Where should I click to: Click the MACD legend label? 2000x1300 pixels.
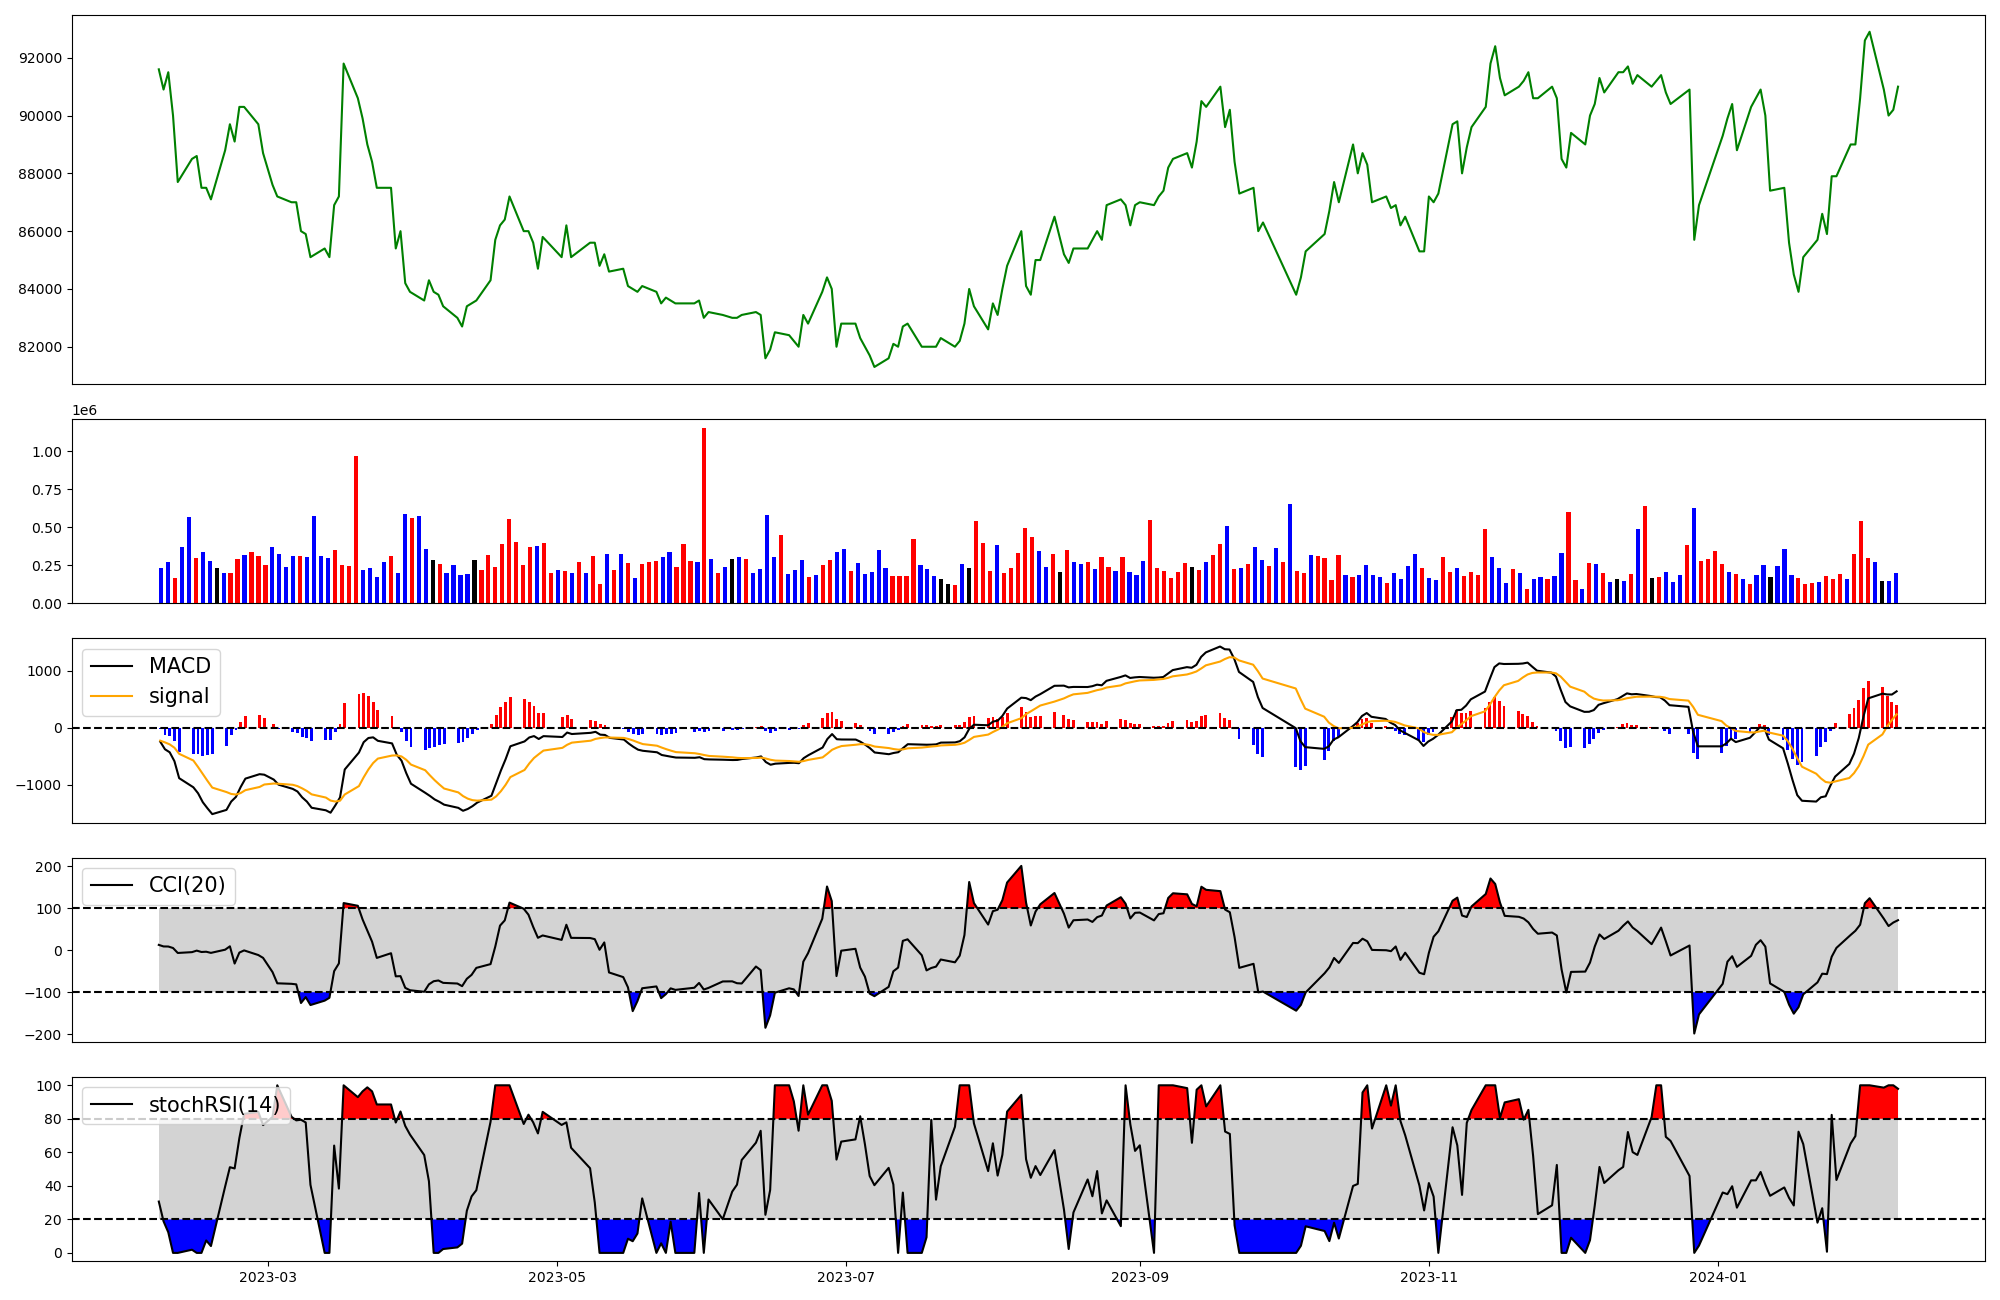click(x=180, y=666)
